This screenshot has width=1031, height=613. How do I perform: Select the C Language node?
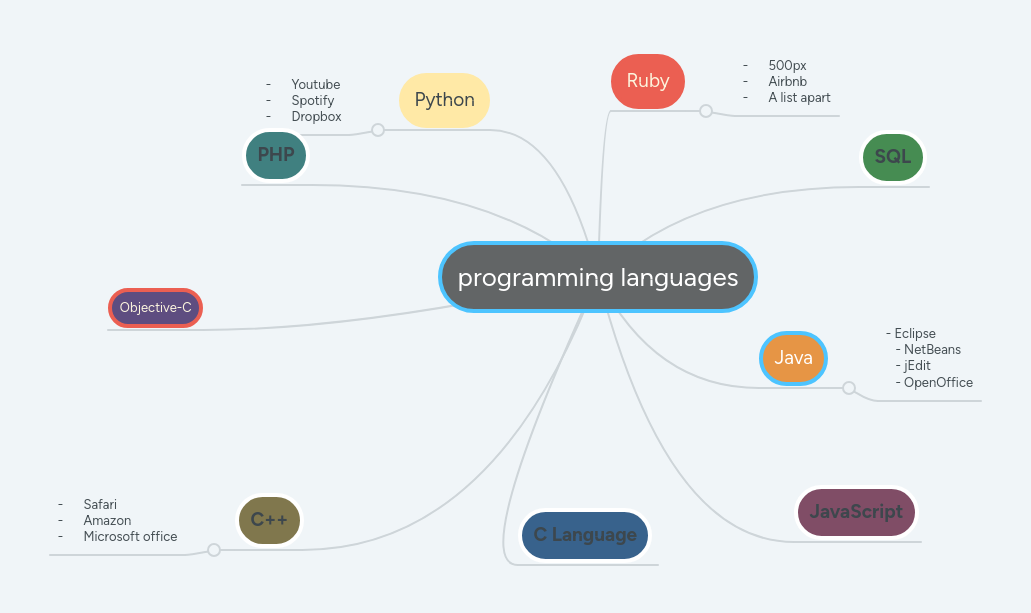pyautogui.click(x=584, y=535)
